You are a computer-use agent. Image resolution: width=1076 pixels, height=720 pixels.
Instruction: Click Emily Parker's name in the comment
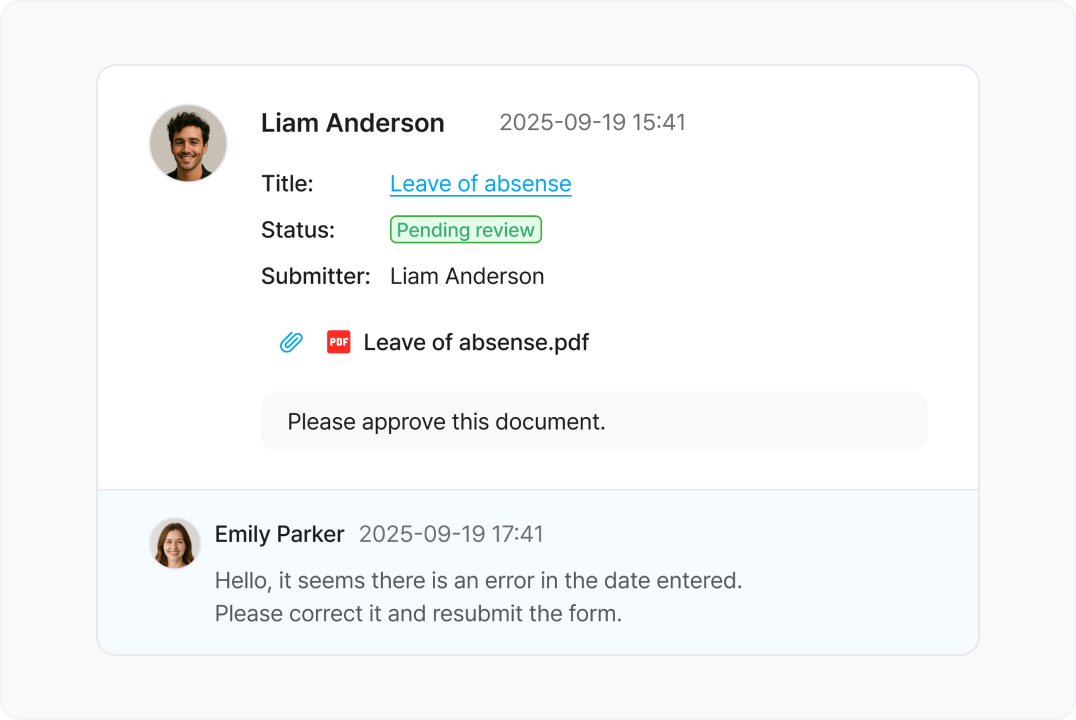pos(279,534)
